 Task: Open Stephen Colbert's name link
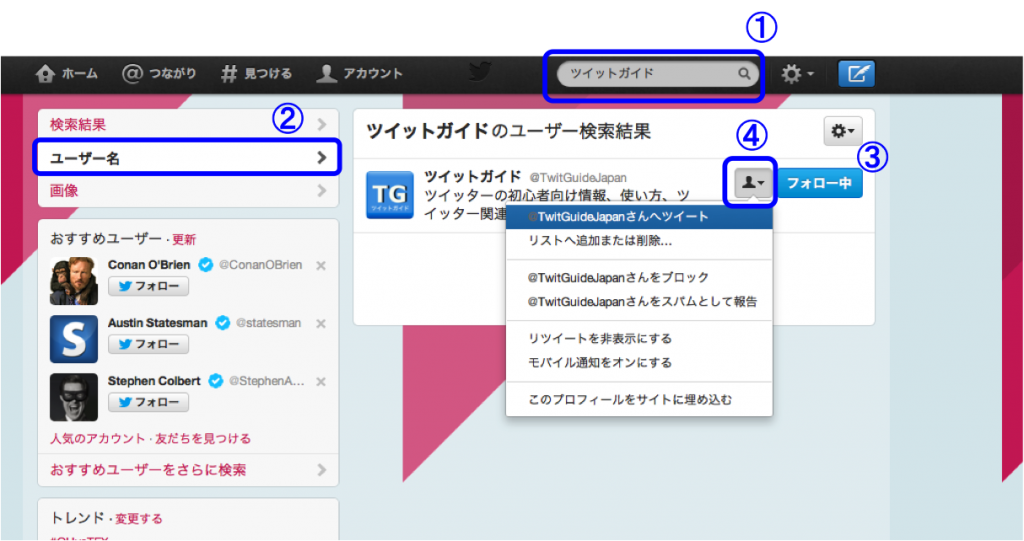point(154,381)
